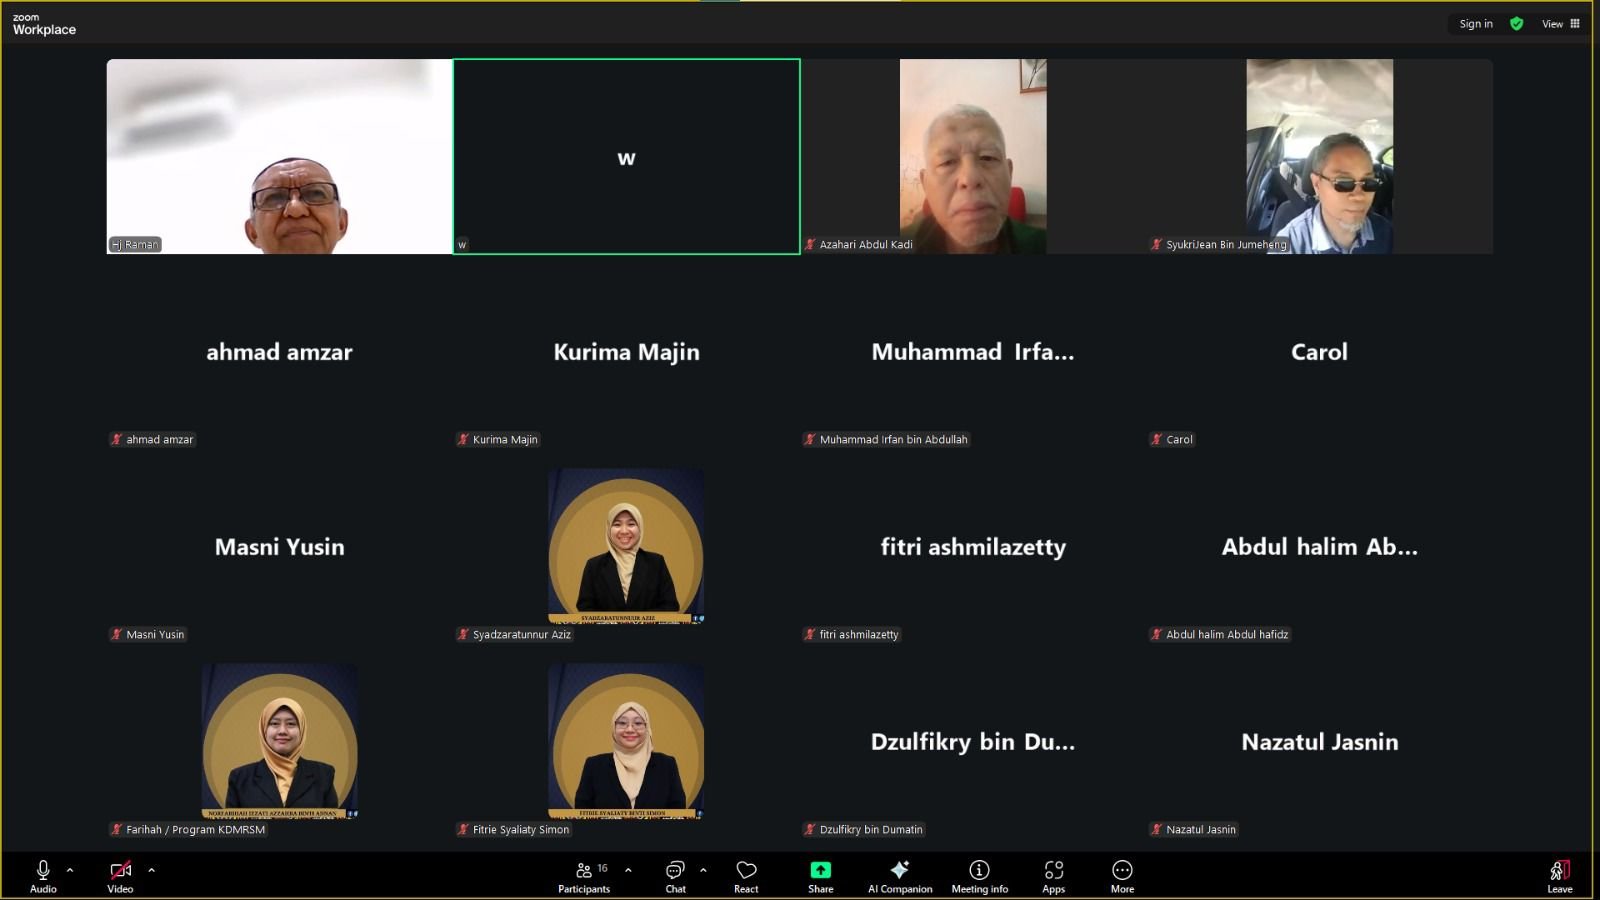Open the Chat panel

(676, 876)
